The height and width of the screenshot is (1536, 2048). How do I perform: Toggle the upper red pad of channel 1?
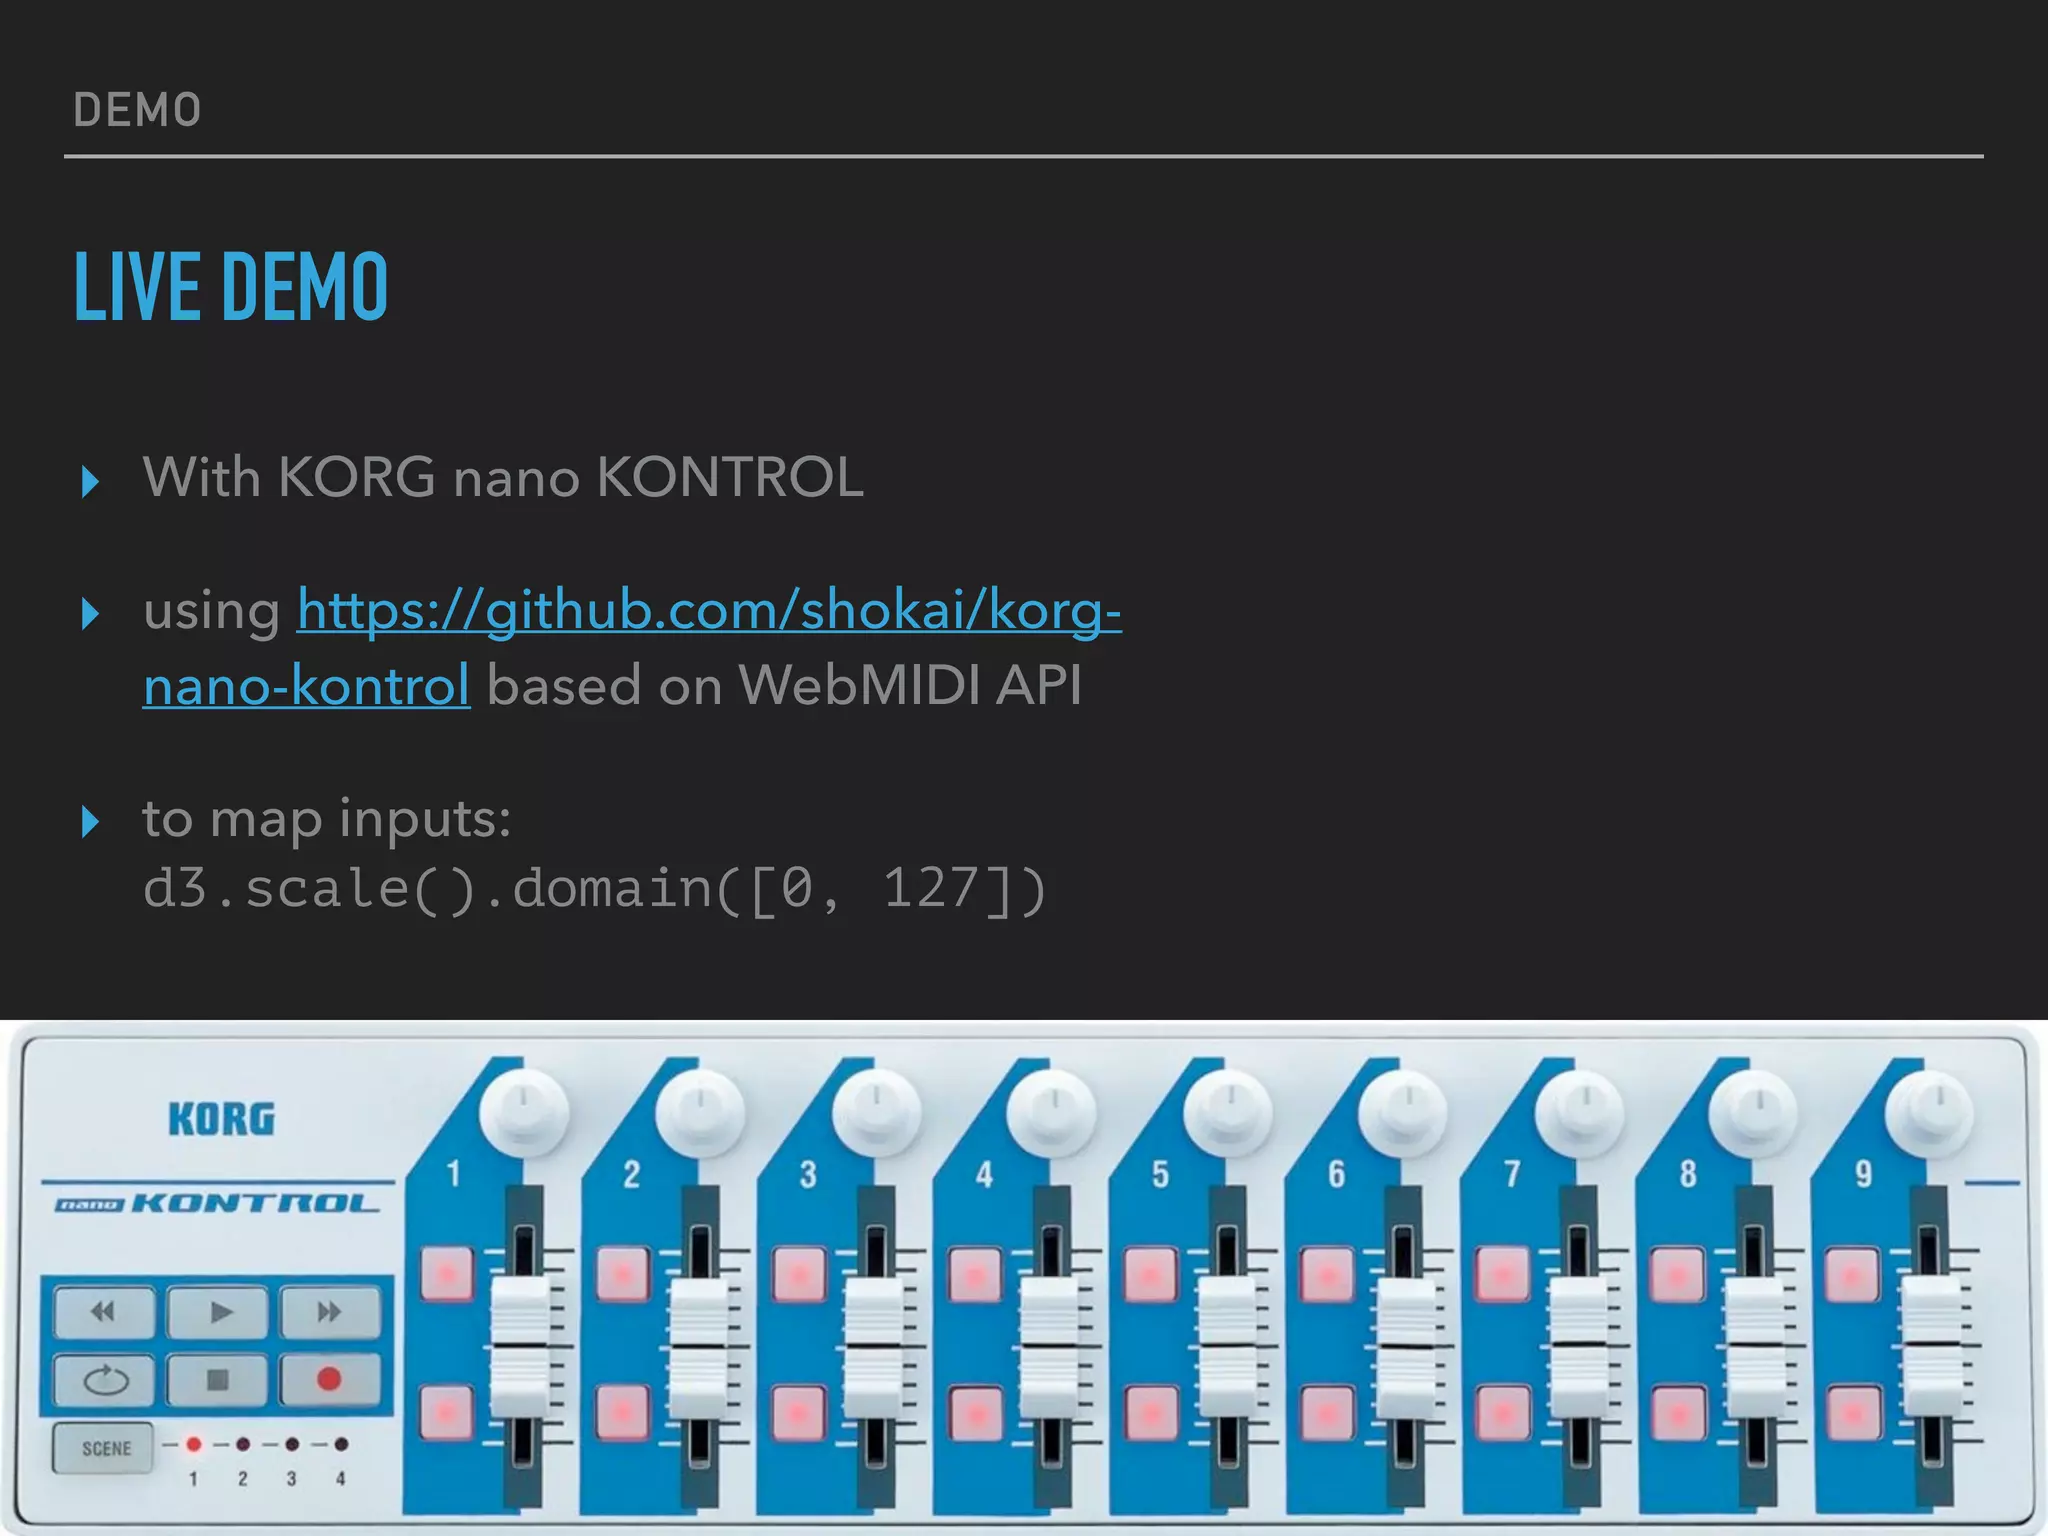[x=446, y=1274]
